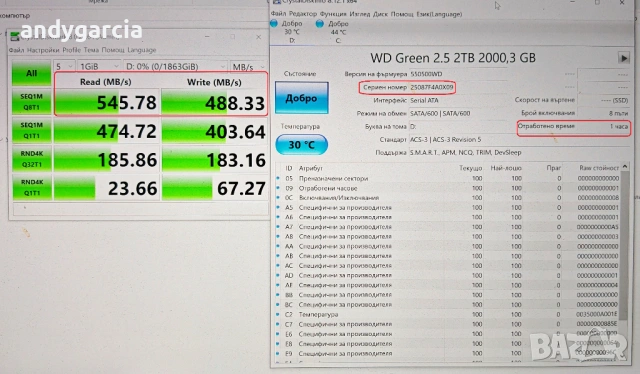Viewport: 640px width, 374px height.
Task: Click the 545.78 sequential read result
Action: click(x=107, y=102)
